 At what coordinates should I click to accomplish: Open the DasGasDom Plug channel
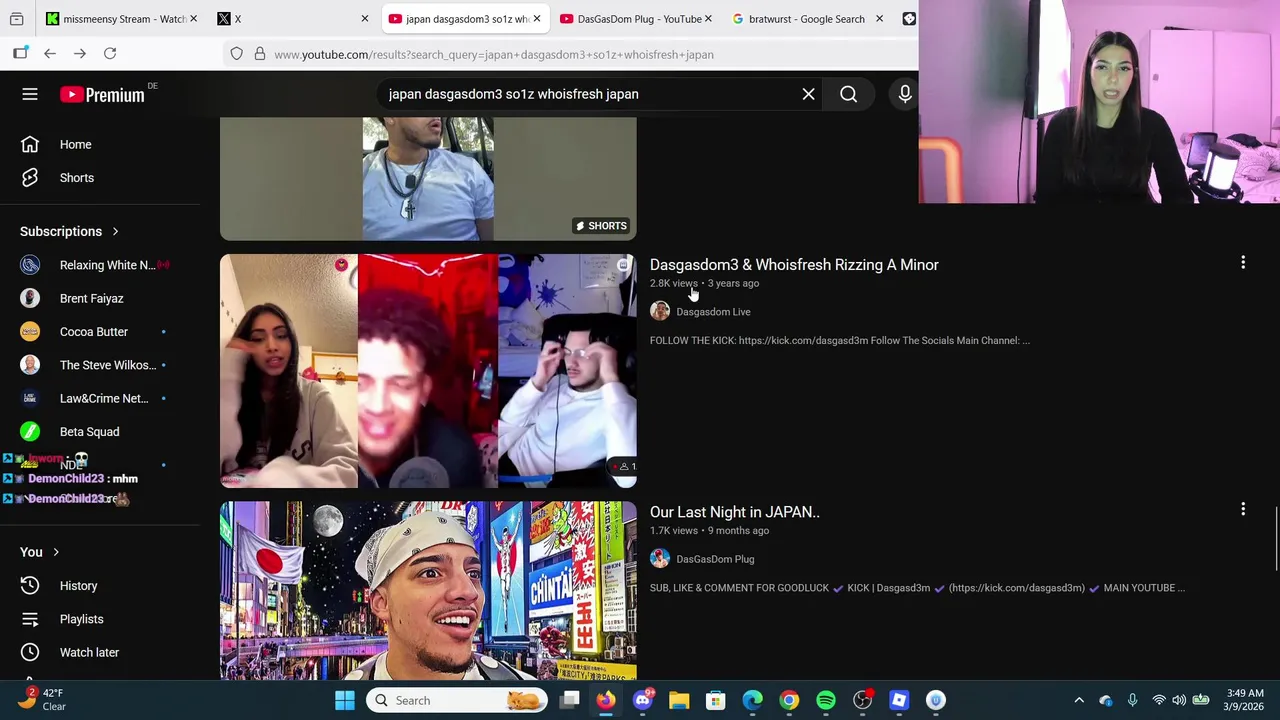(715, 559)
